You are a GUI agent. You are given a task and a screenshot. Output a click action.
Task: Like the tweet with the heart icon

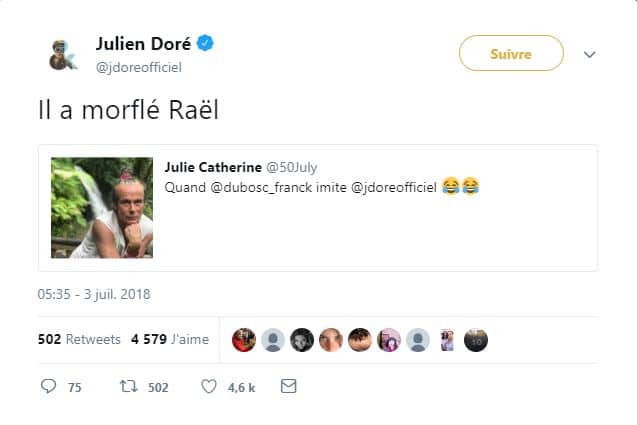[x=209, y=386]
